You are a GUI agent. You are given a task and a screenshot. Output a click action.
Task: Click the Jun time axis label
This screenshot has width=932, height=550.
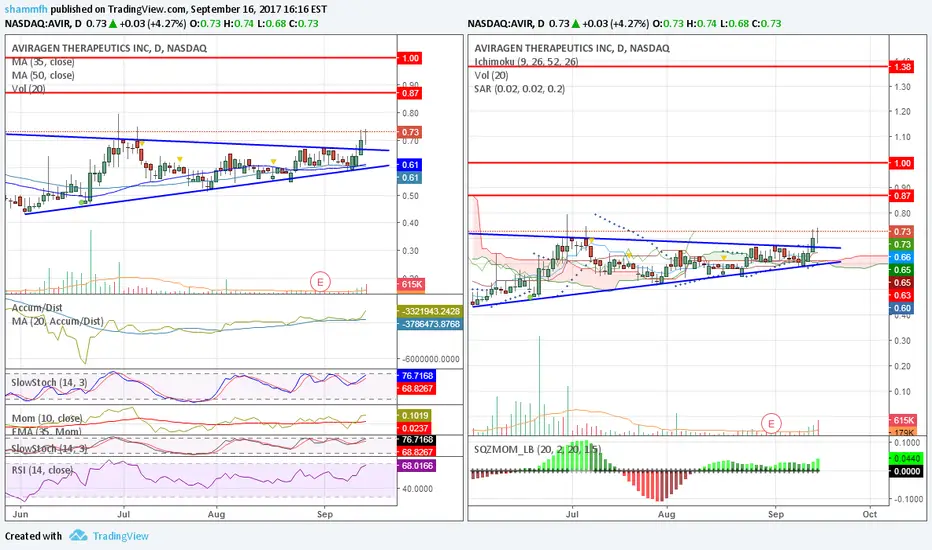point(20,514)
